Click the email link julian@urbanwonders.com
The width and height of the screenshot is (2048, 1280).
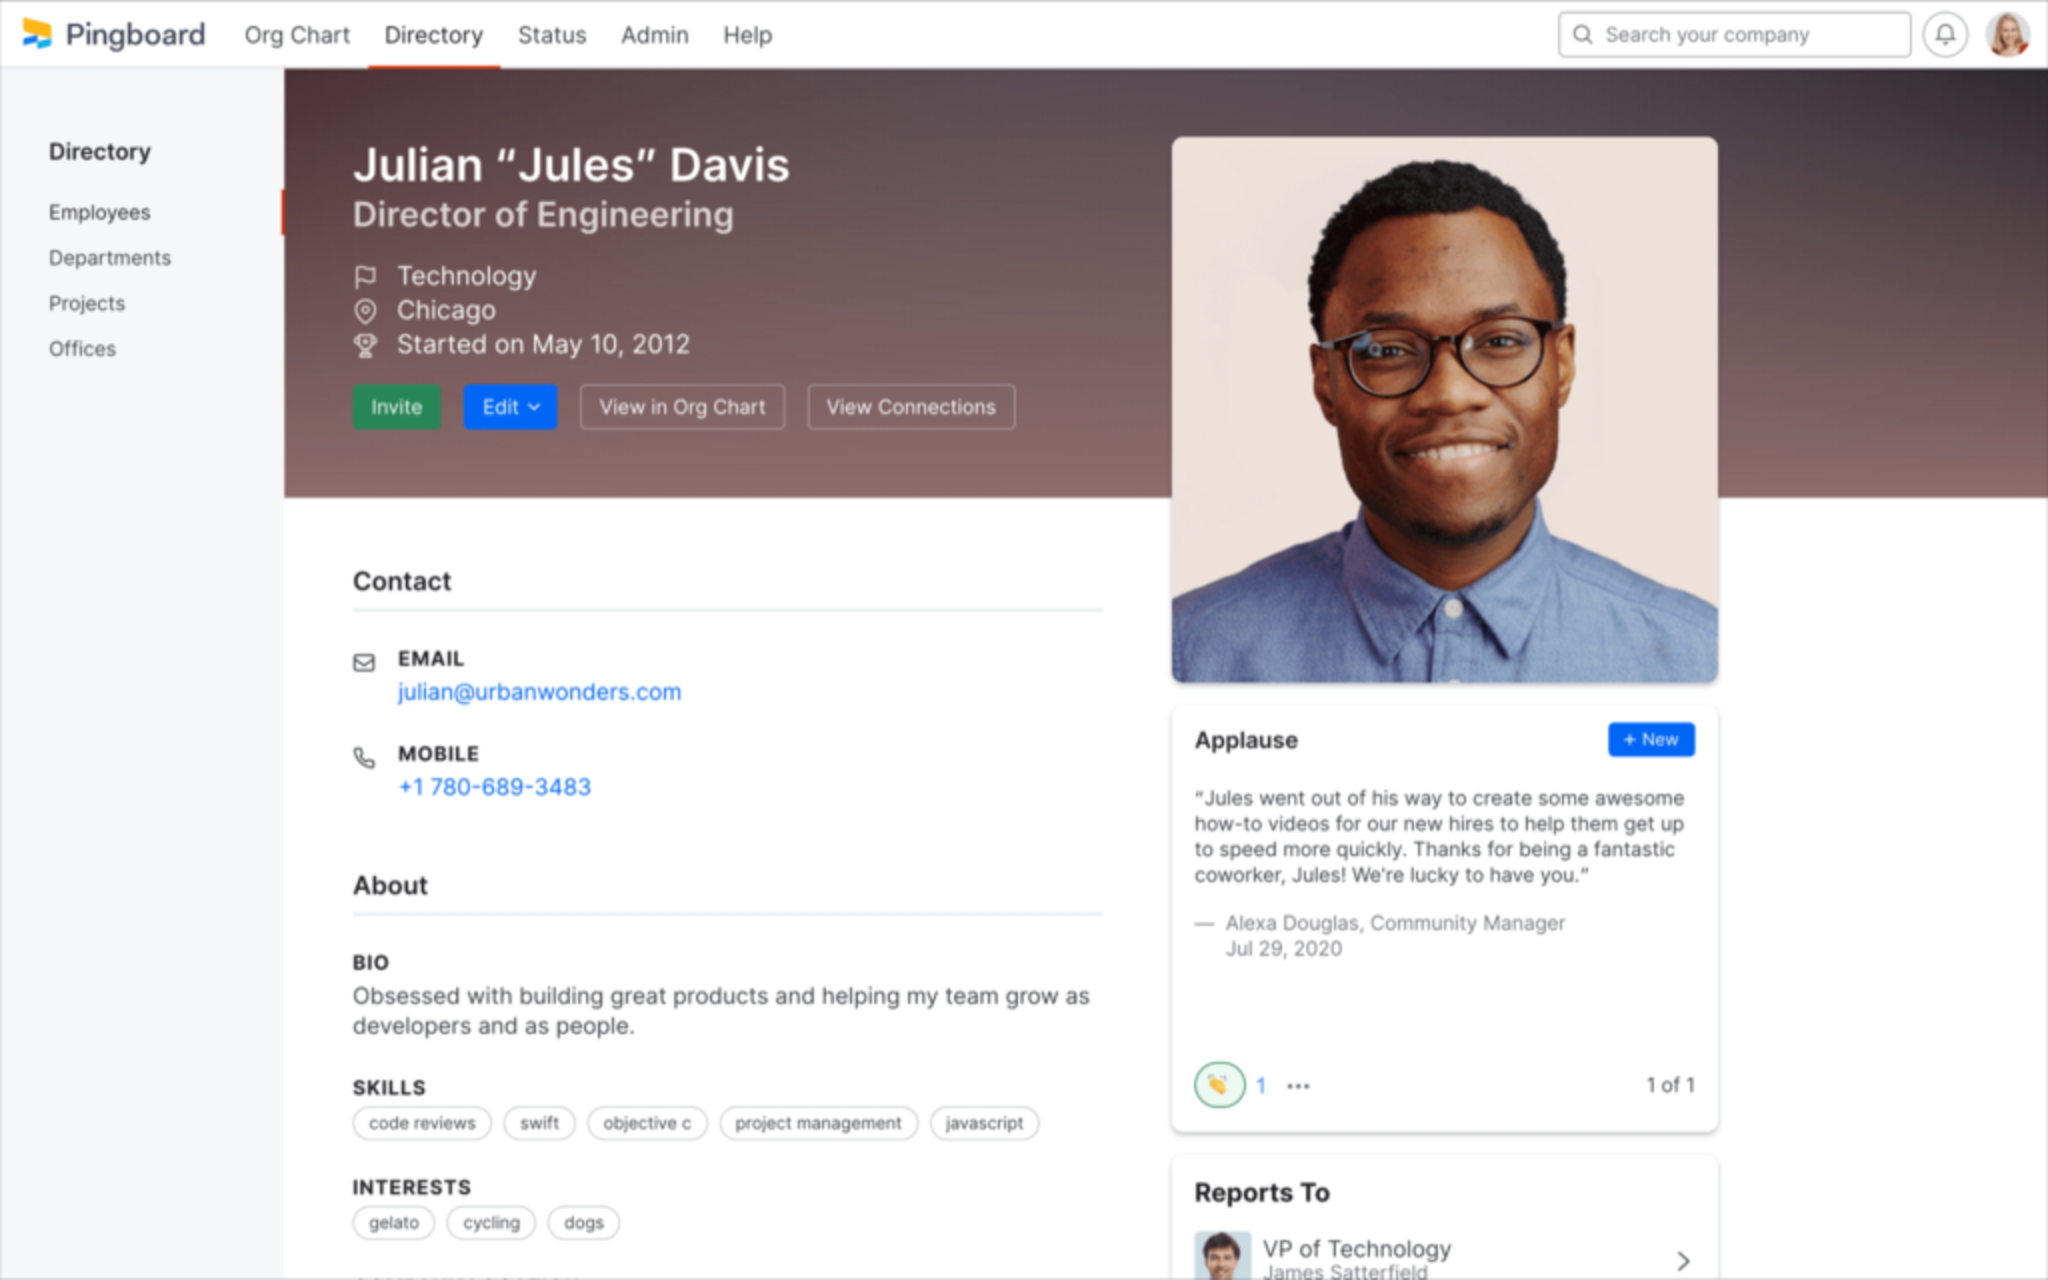pos(538,692)
